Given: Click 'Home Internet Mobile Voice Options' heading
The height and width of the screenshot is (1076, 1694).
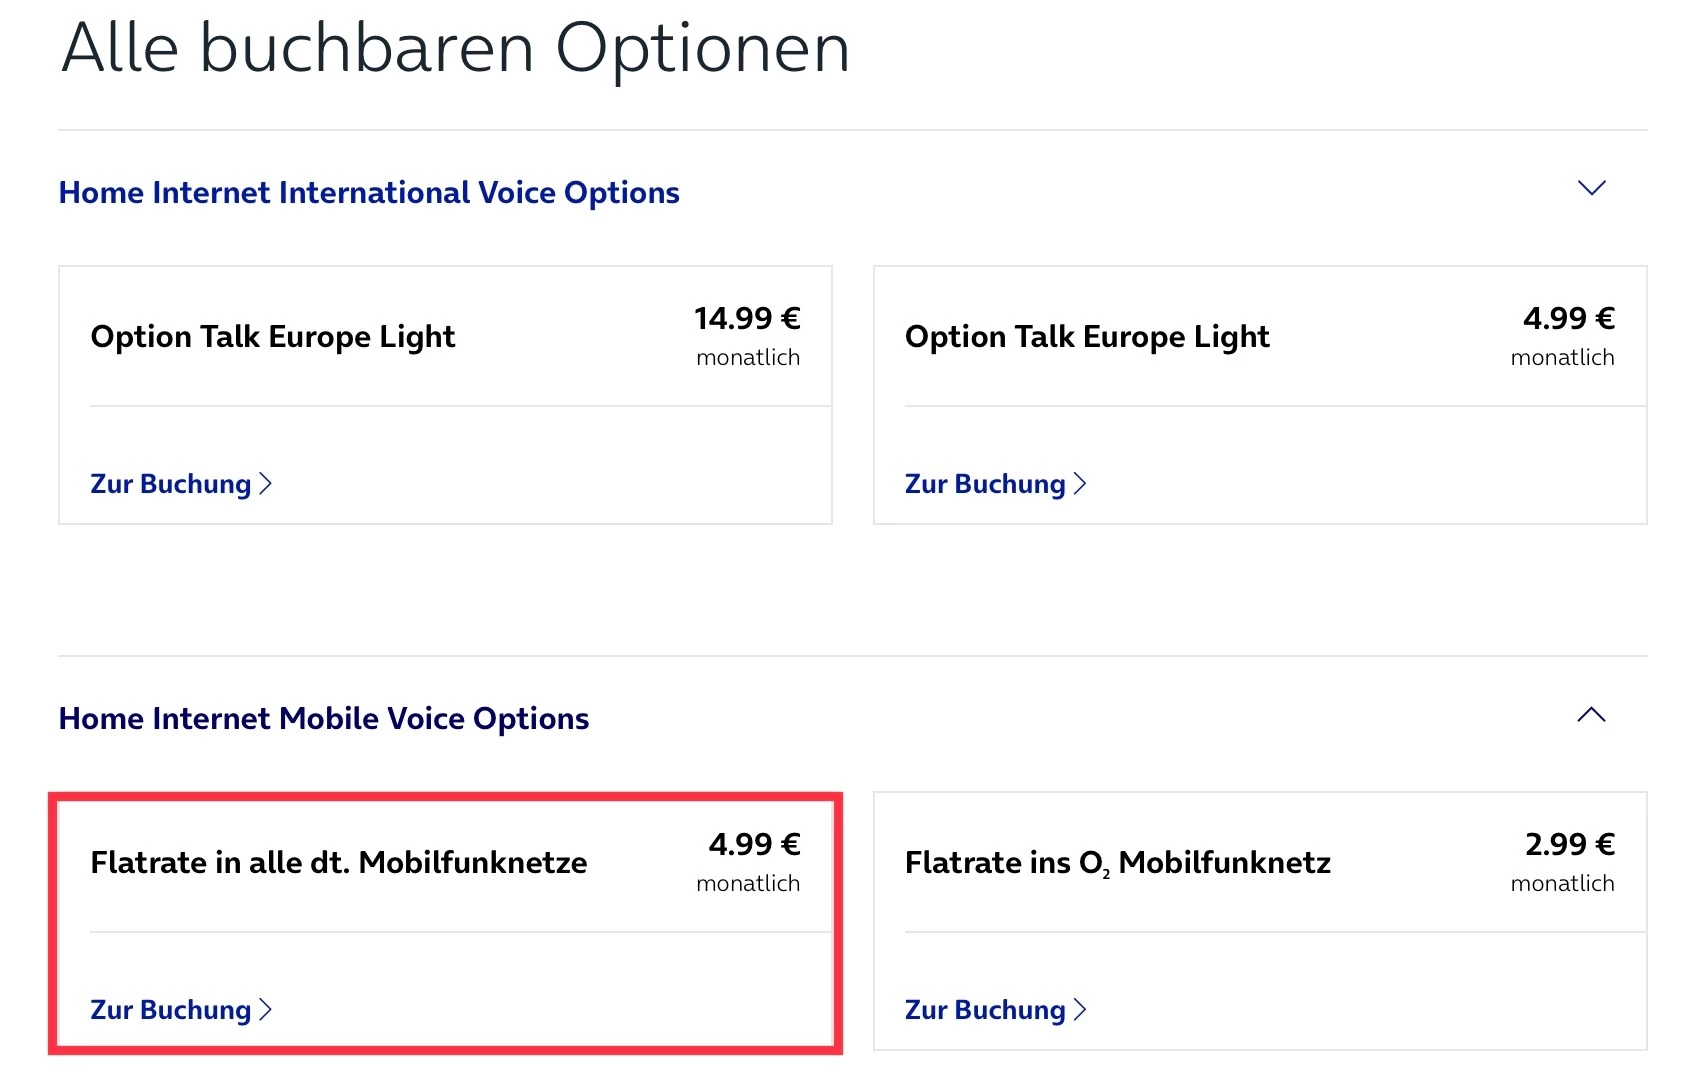Looking at the screenshot, I should pos(324,718).
